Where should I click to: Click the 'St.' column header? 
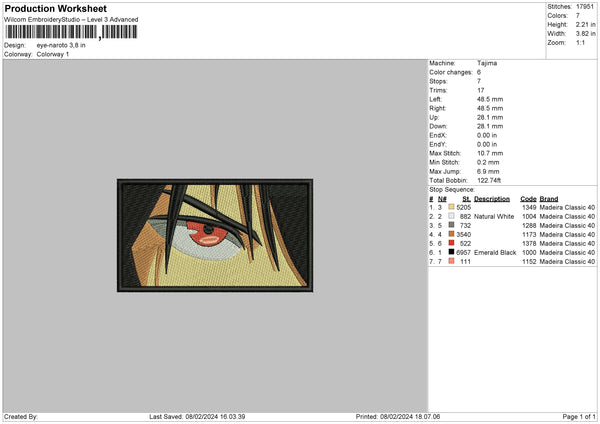click(x=466, y=199)
